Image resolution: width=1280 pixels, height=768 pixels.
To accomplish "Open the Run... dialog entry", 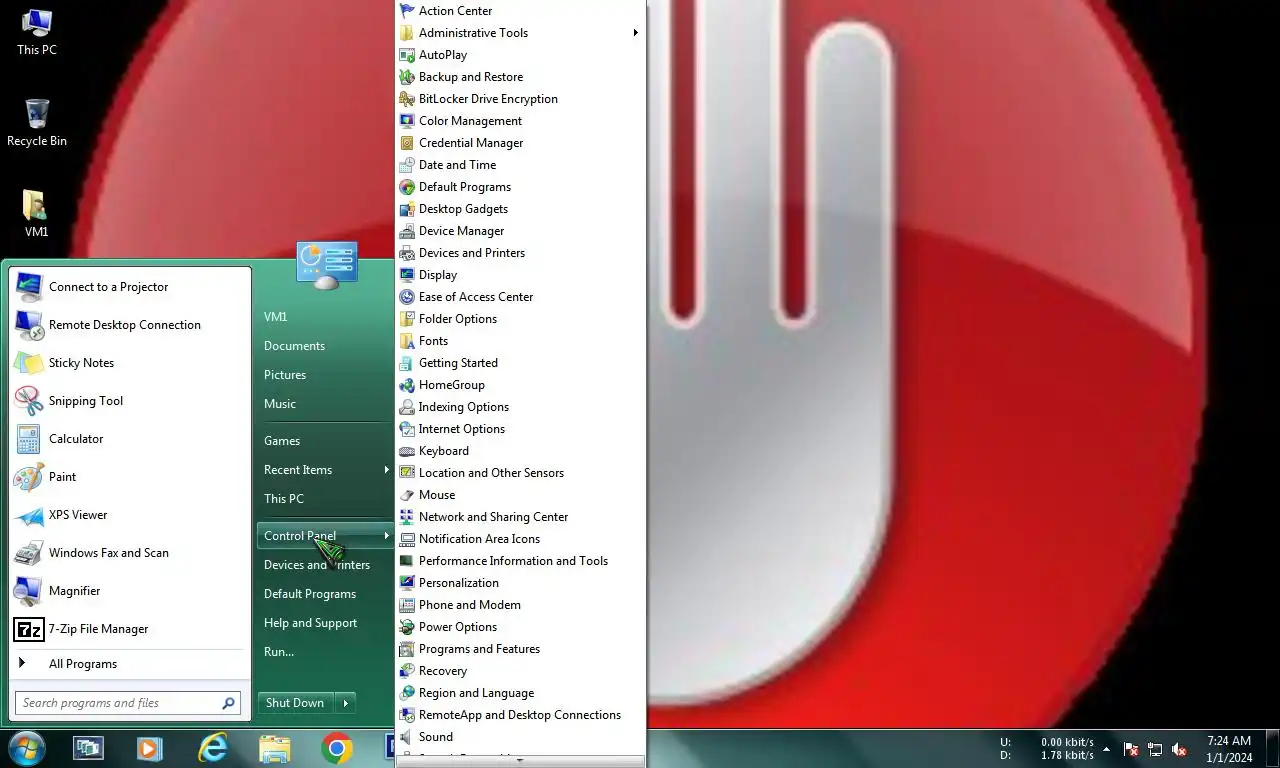I will [x=325, y=652].
